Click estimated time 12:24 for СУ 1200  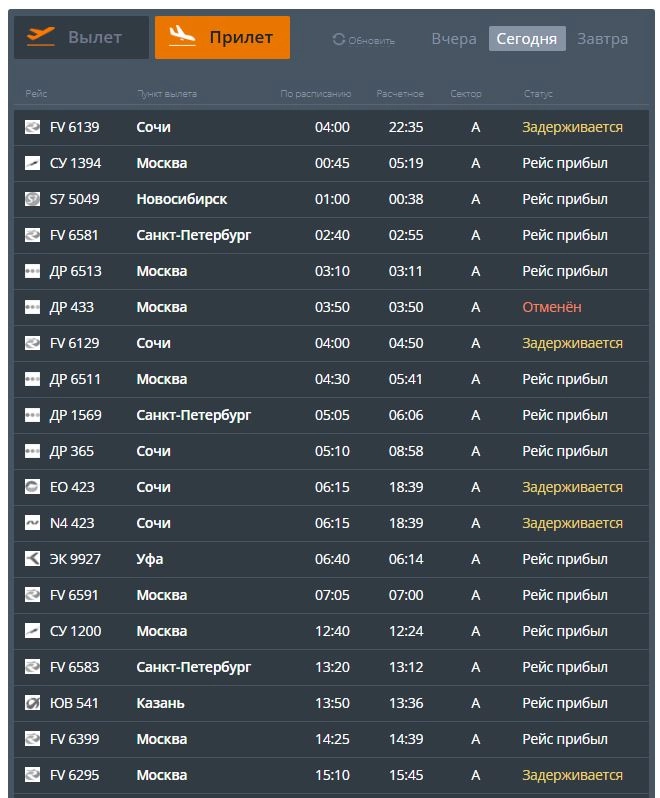pos(406,631)
